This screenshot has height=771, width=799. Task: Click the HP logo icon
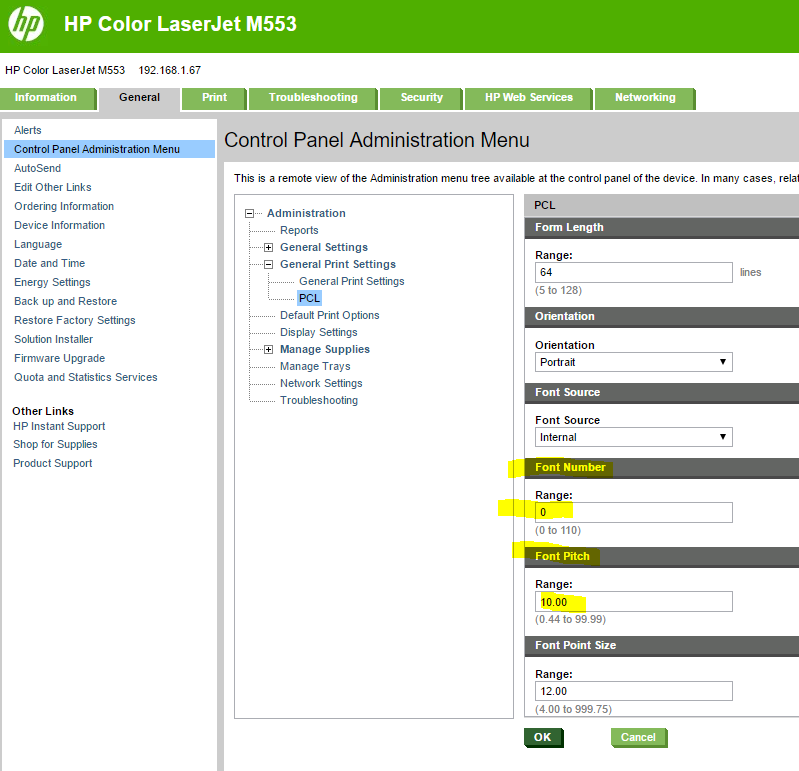[26, 25]
